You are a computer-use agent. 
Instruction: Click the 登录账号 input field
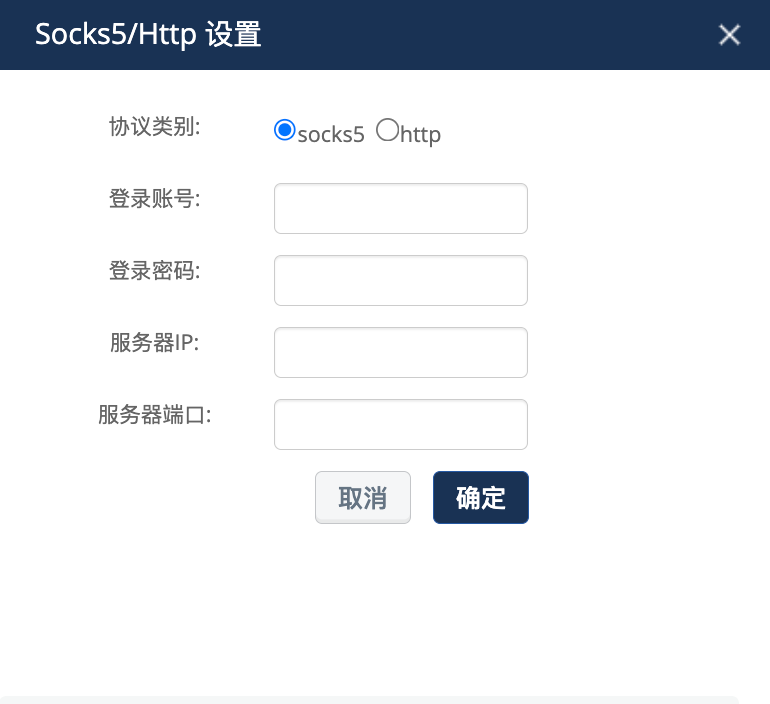pyautogui.click(x=400, y=208)
